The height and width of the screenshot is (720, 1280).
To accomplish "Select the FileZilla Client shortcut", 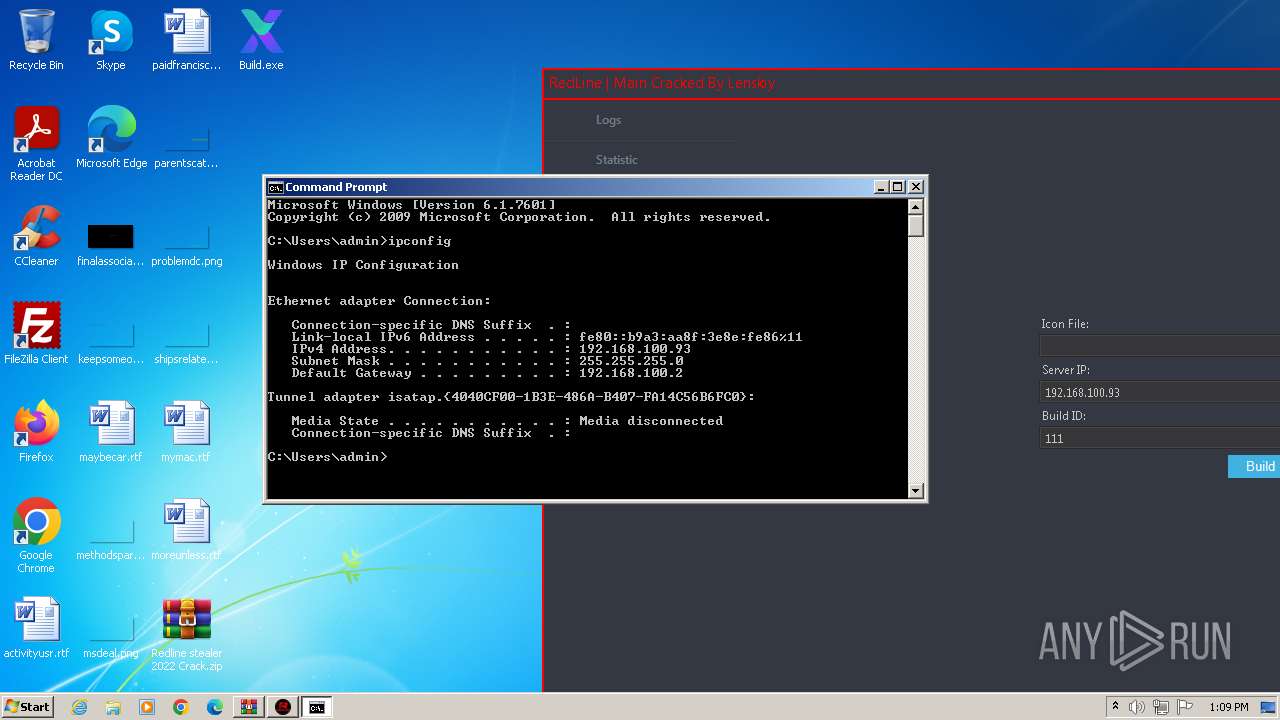I will pos(36,334).
